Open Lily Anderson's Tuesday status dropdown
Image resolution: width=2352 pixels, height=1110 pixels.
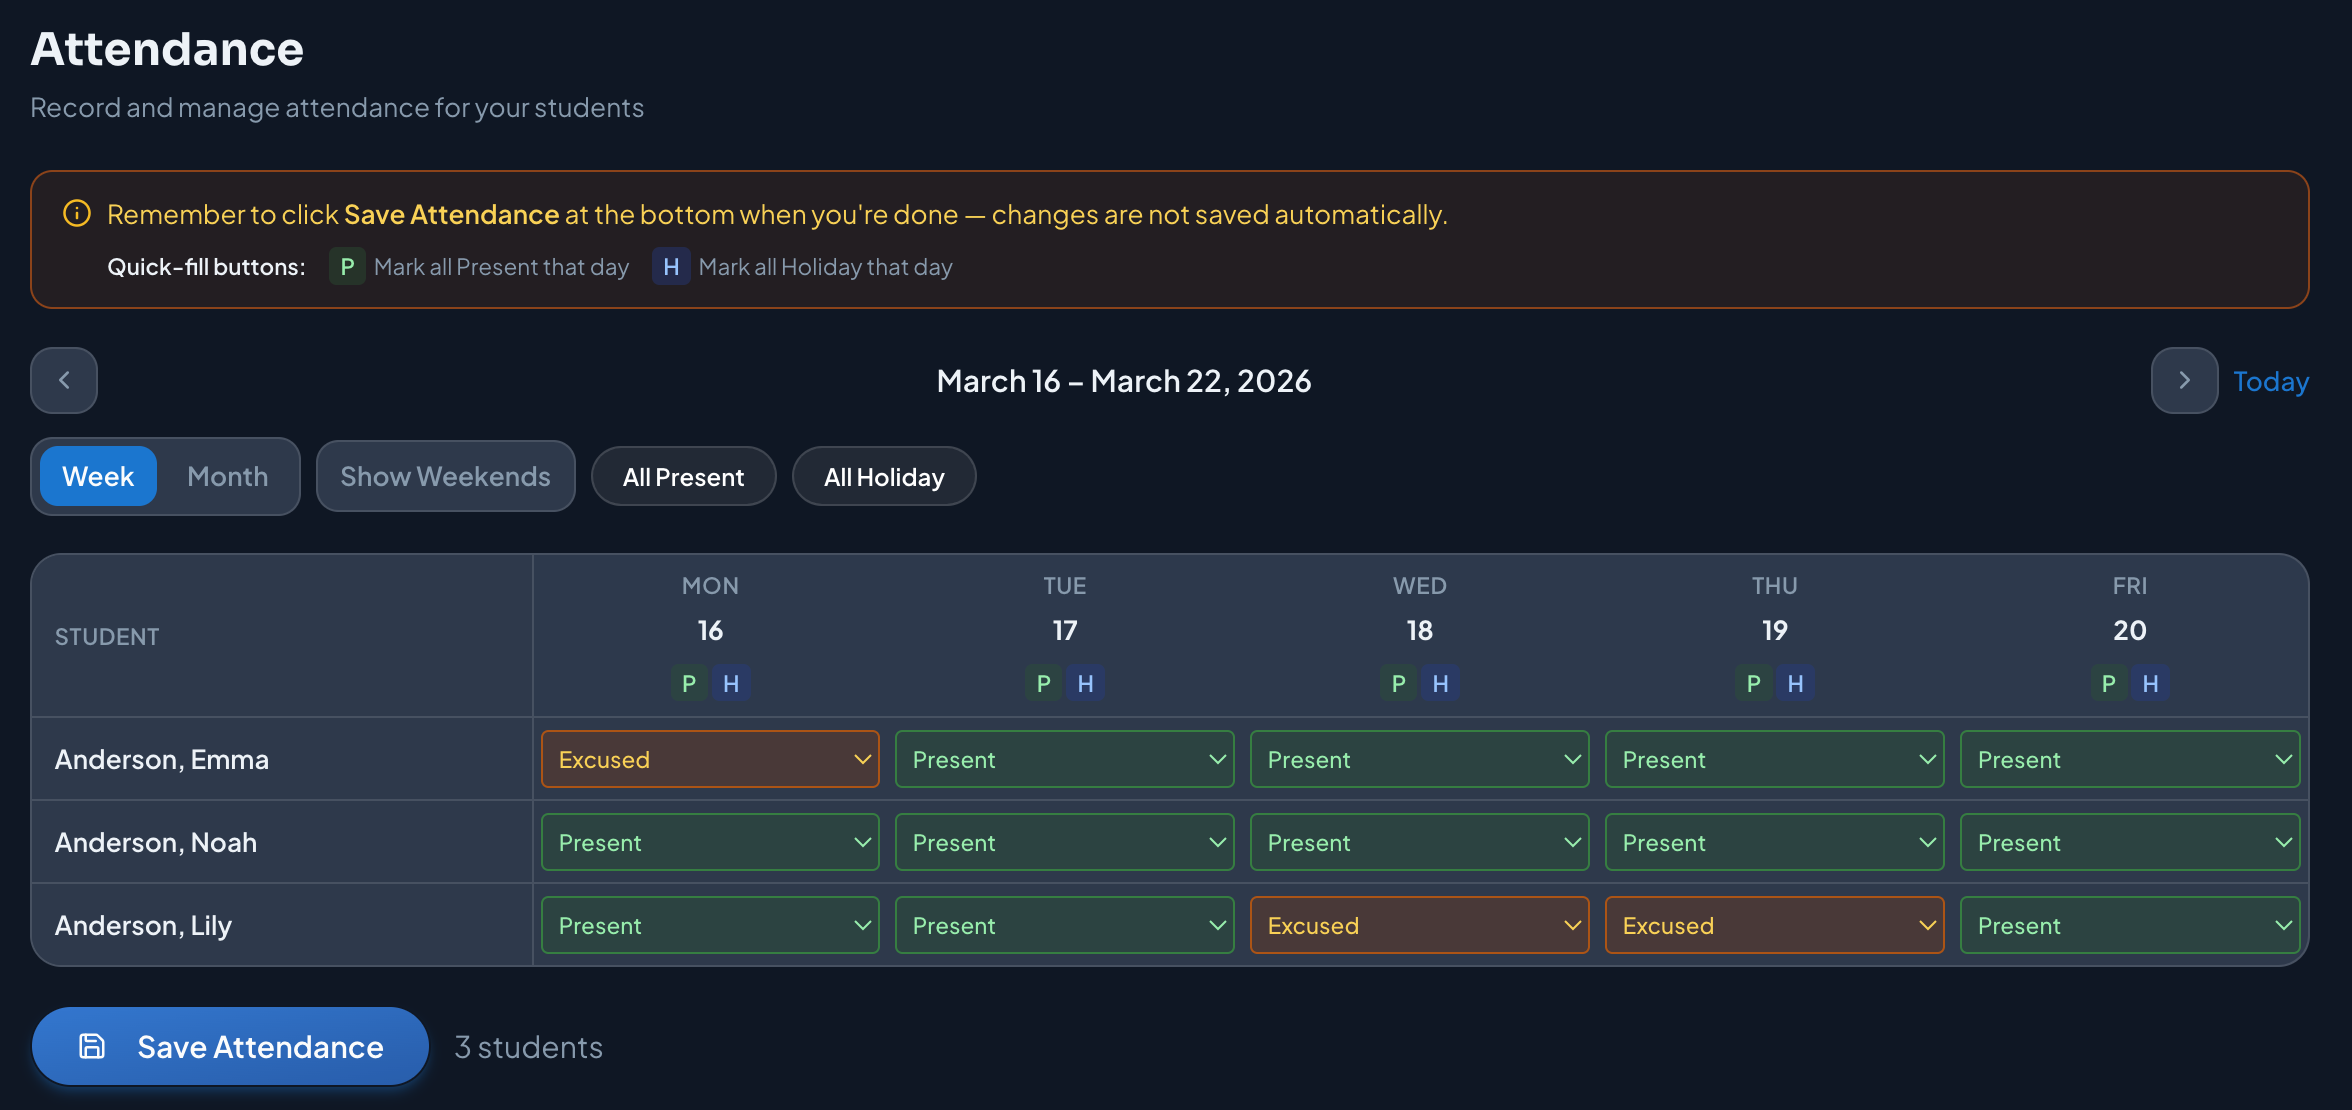[1065, 925]
